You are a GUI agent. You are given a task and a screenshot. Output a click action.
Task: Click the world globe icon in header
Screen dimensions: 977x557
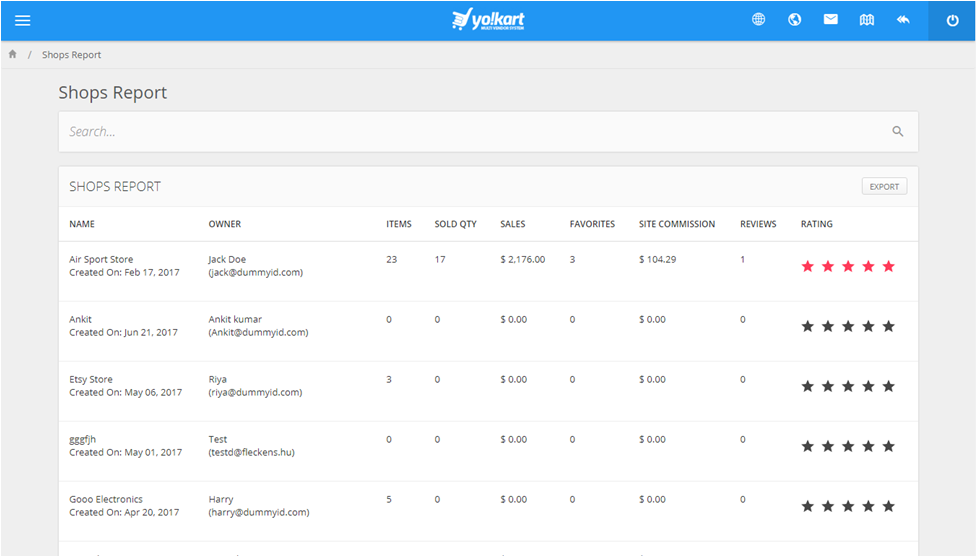pyautogui.click(x=794, y=20)
